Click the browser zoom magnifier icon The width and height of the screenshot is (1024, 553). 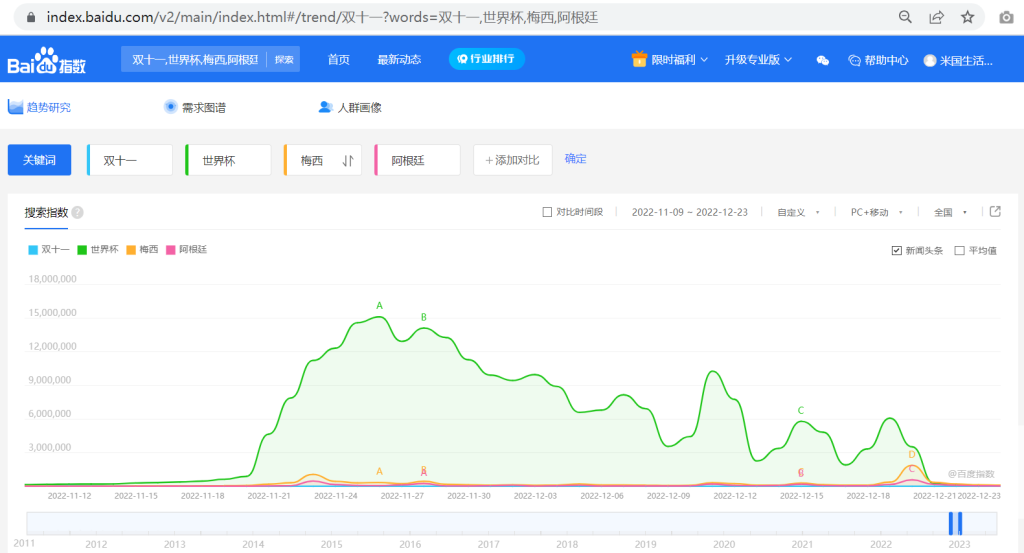click(x=905, y=17)
